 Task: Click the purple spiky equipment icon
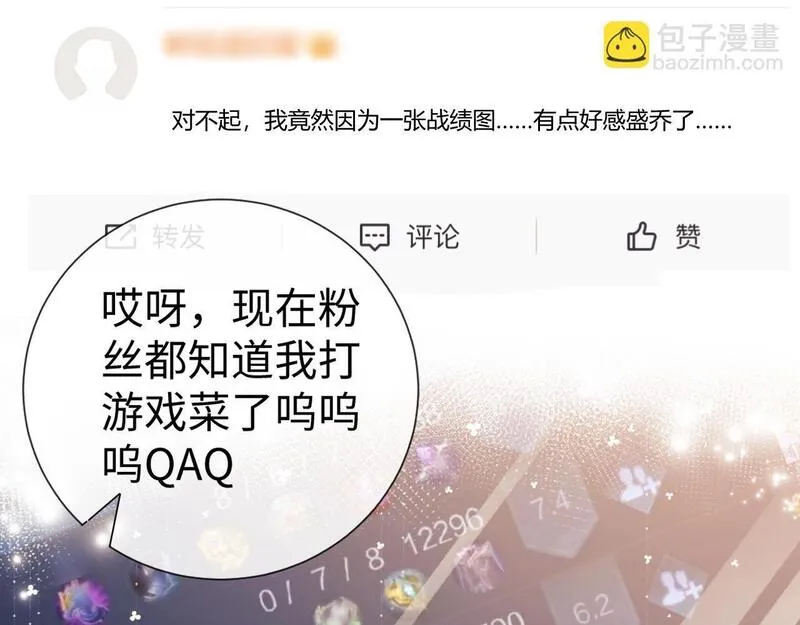pos(478,565)
